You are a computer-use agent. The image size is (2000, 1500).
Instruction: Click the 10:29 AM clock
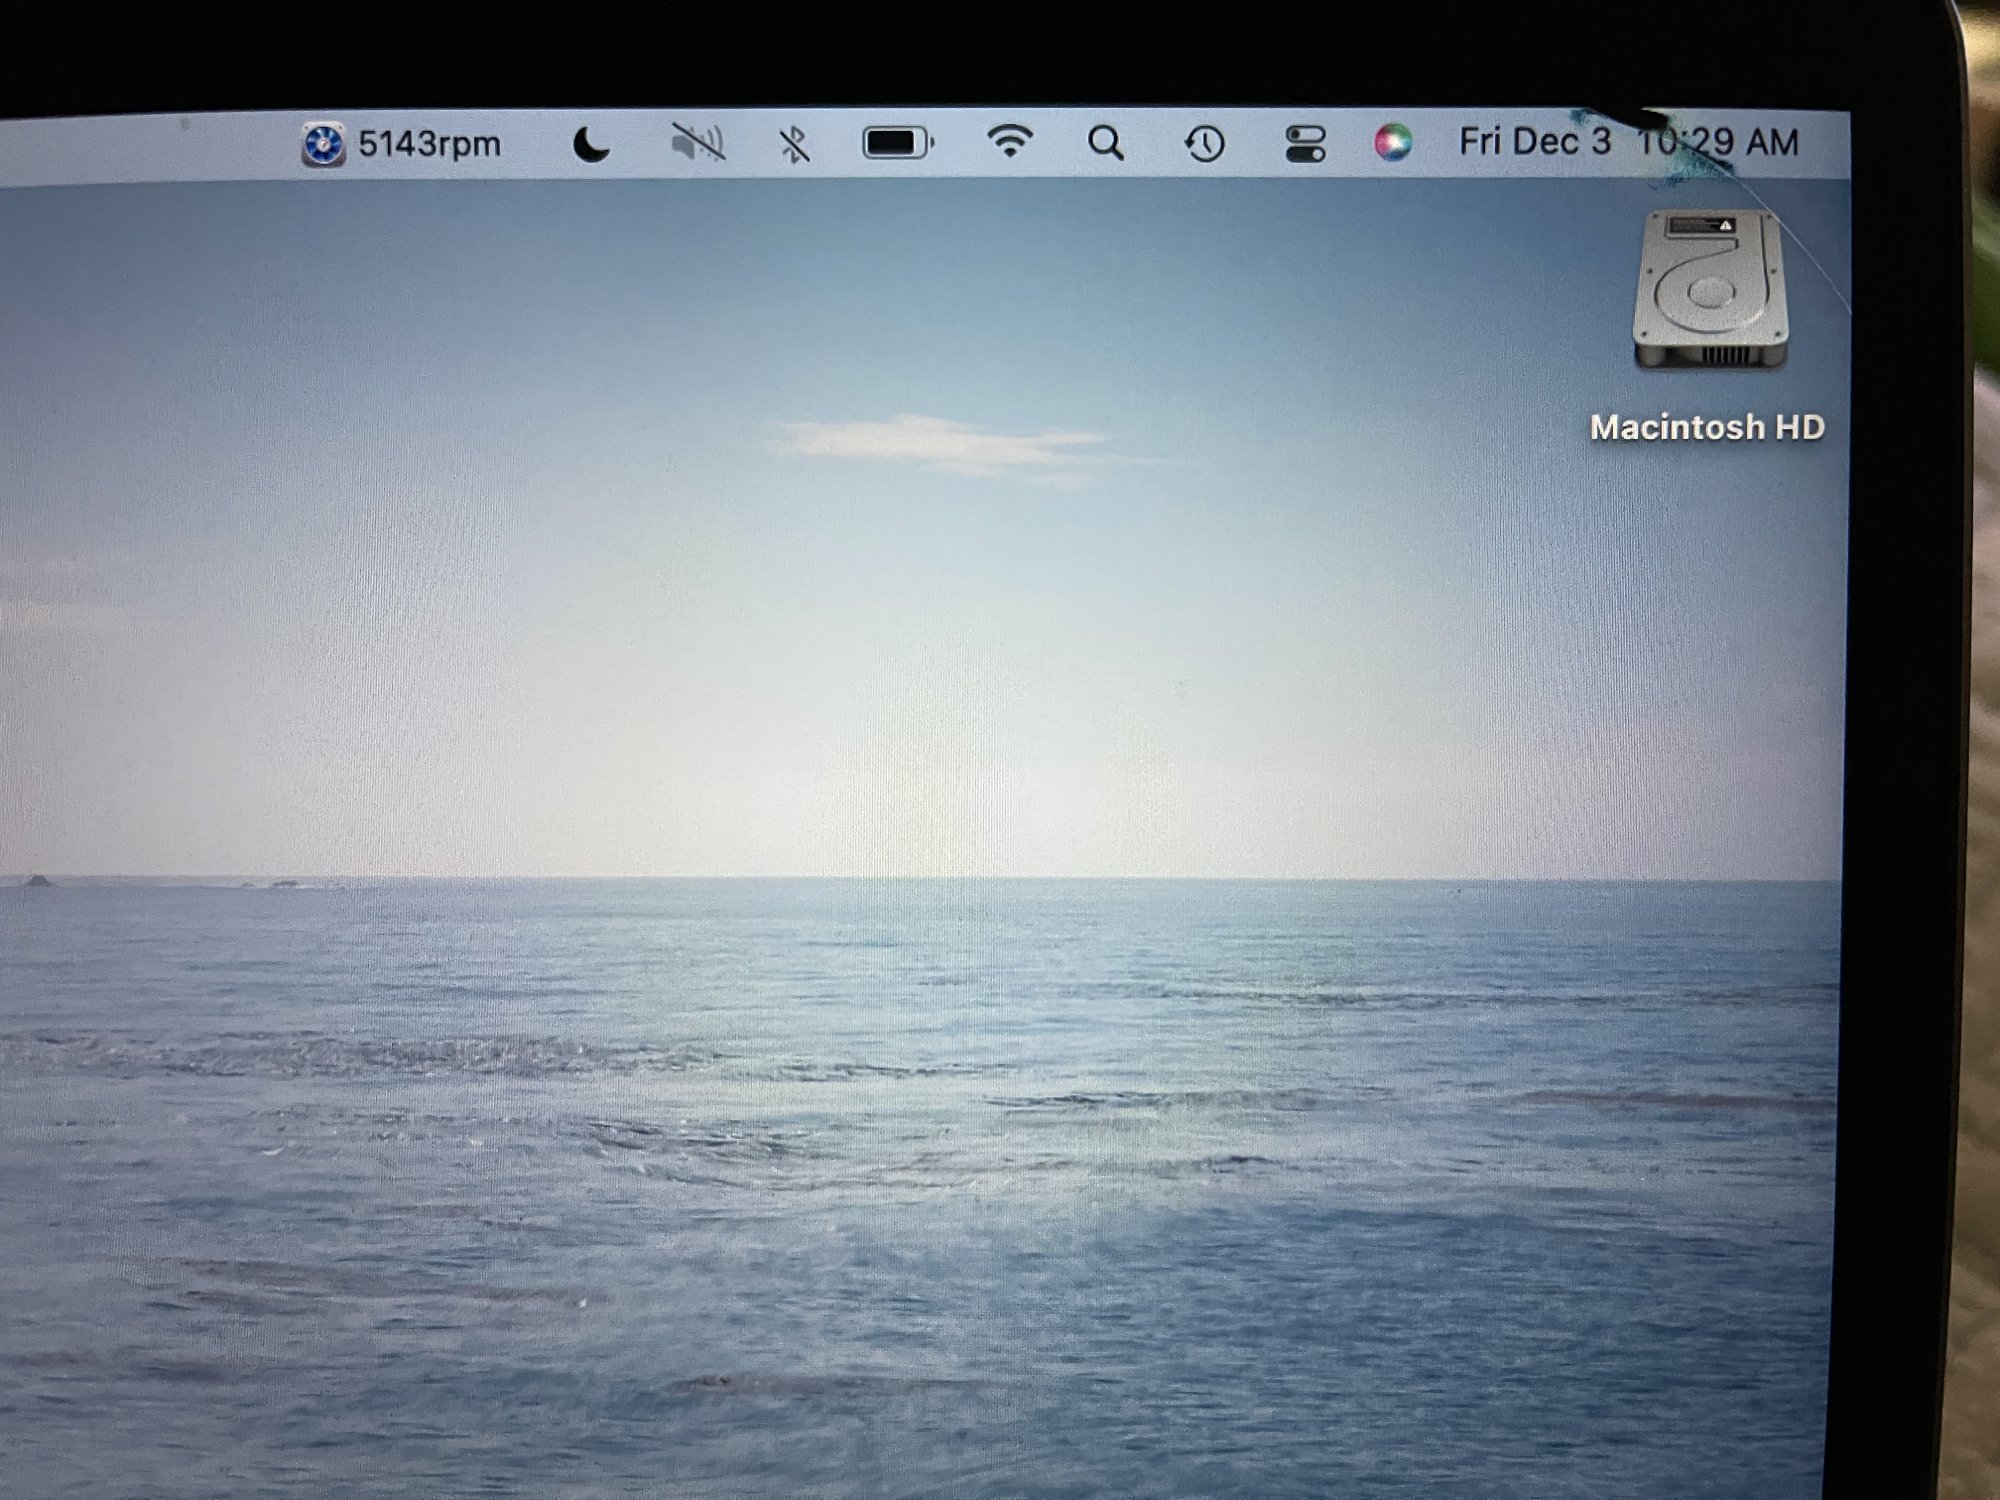tap(1718, 142)
